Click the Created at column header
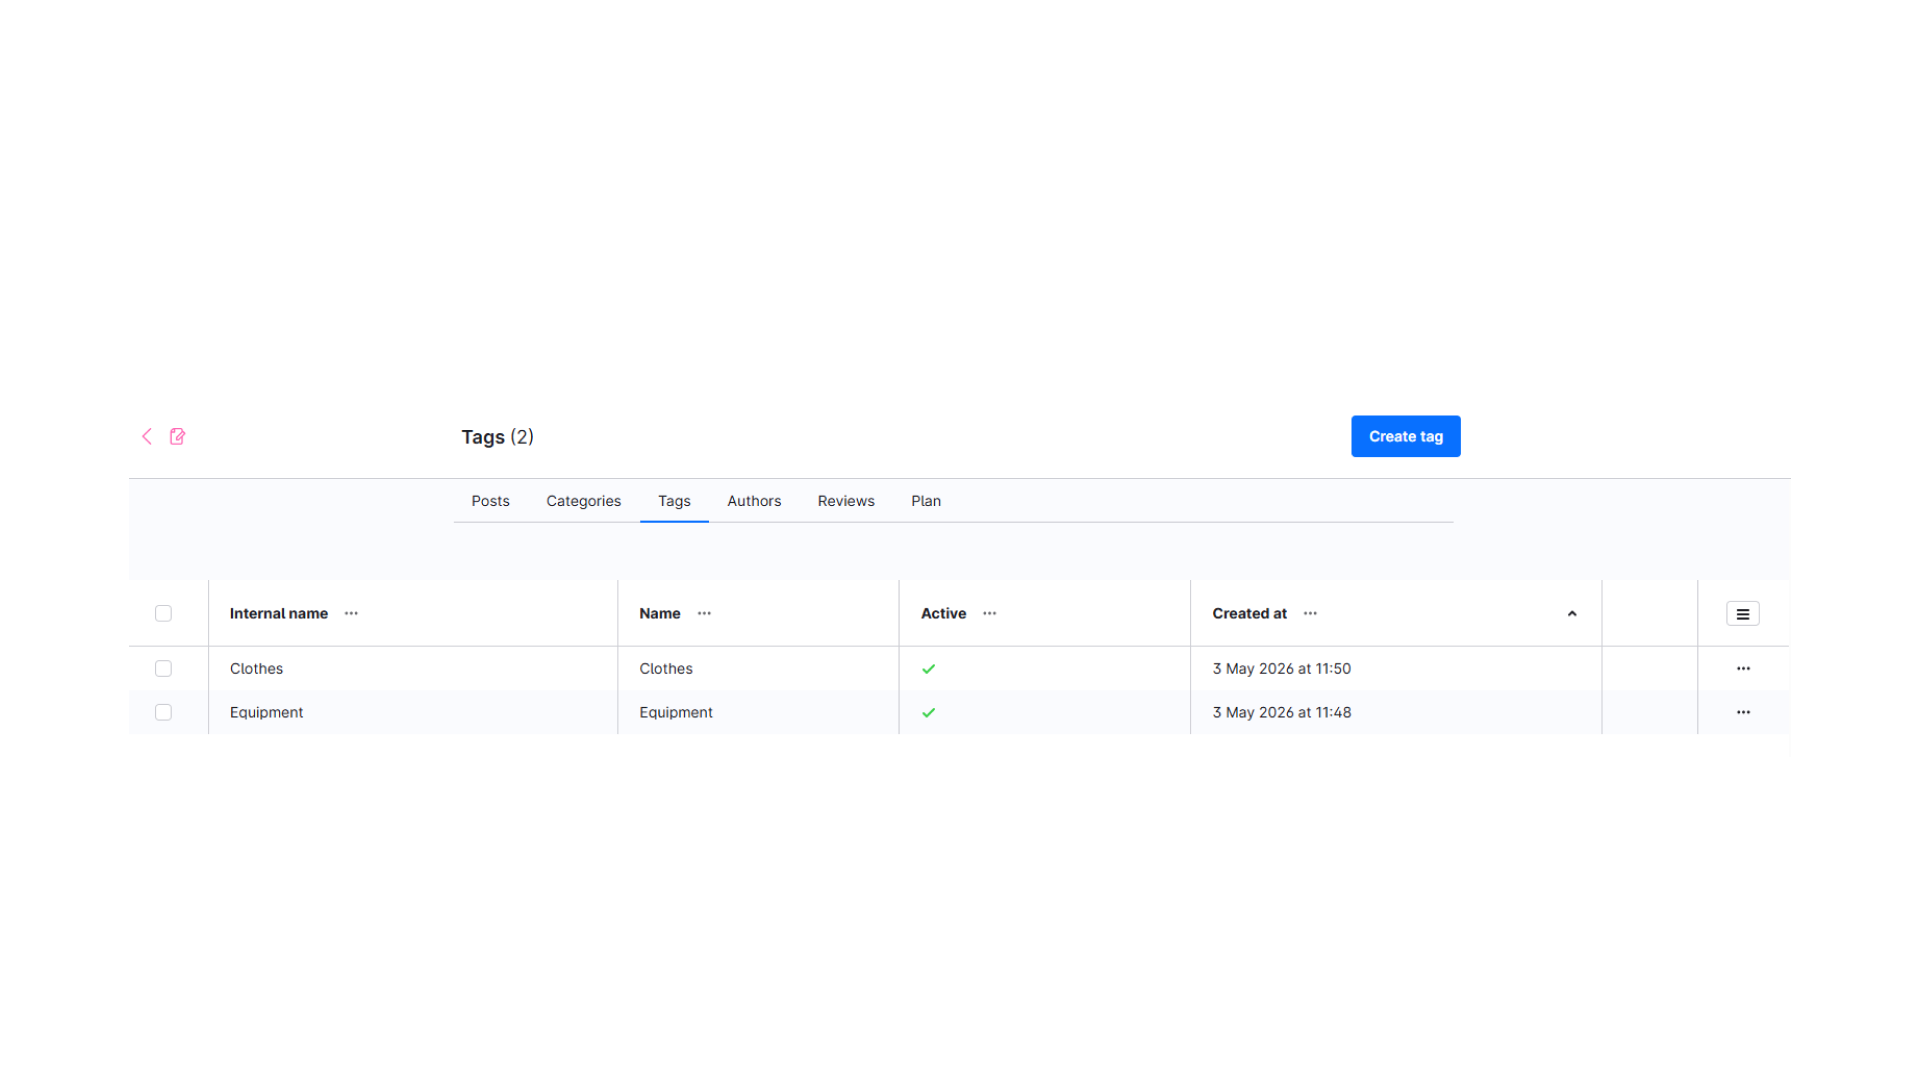Image resolution: width=1920 pixels, height=1080 pixels. pyautogui.click(x=1249, y=613)
